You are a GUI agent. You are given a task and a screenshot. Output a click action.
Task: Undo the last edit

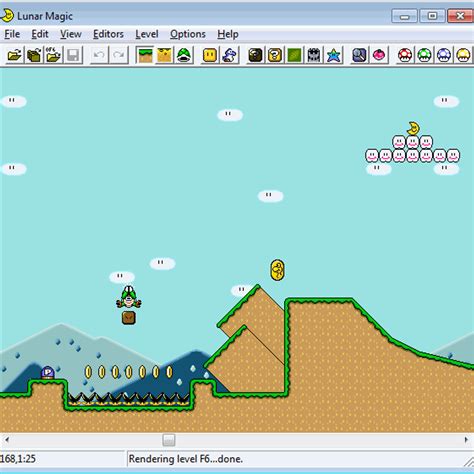(99, 55)
